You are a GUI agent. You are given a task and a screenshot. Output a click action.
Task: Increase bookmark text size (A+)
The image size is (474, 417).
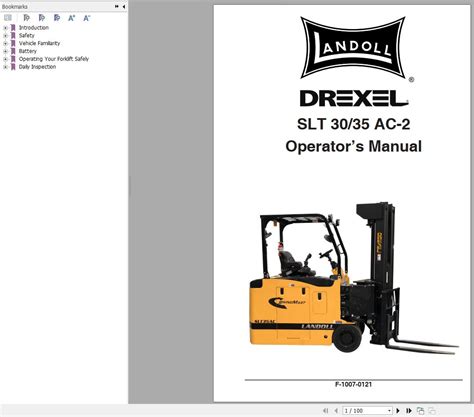pos(72,18)
